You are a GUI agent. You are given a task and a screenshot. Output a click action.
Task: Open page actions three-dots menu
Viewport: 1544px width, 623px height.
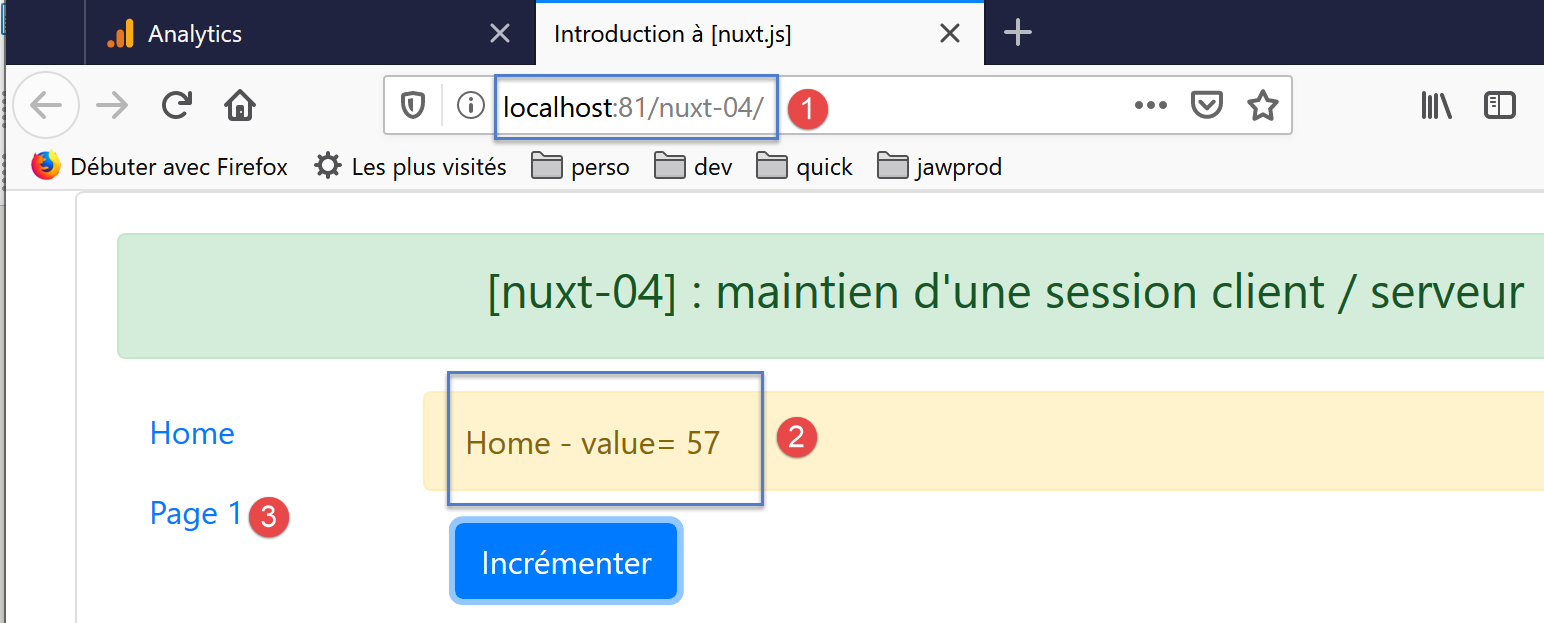pyautogui.click(x=1151, y=105)
